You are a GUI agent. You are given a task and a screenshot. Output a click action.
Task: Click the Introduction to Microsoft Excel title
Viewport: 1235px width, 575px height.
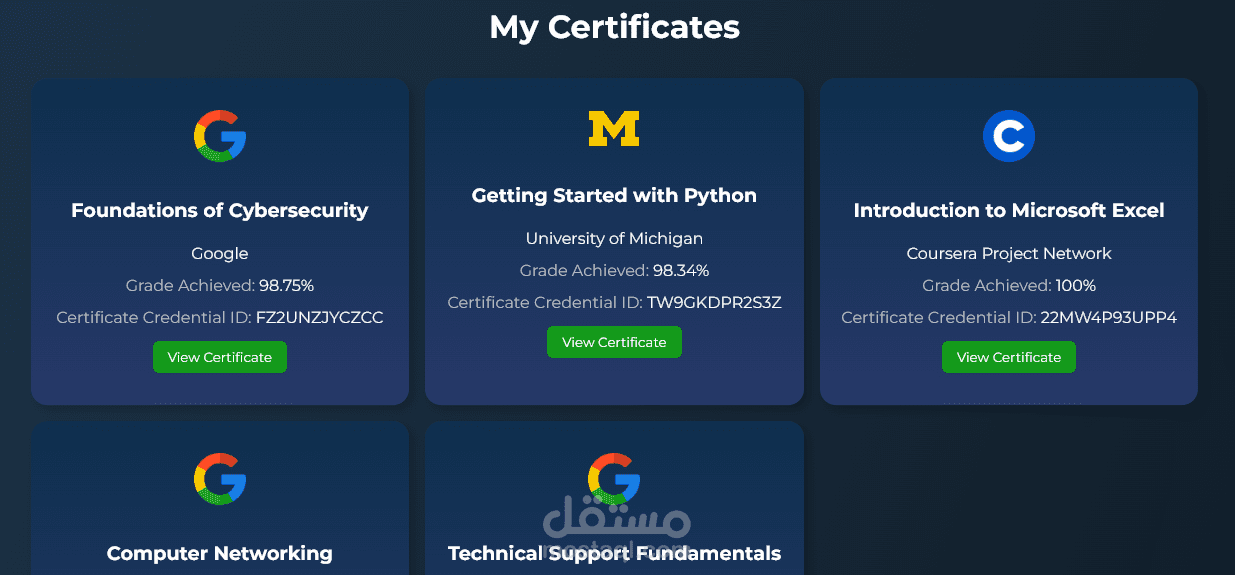point(1008,210)
